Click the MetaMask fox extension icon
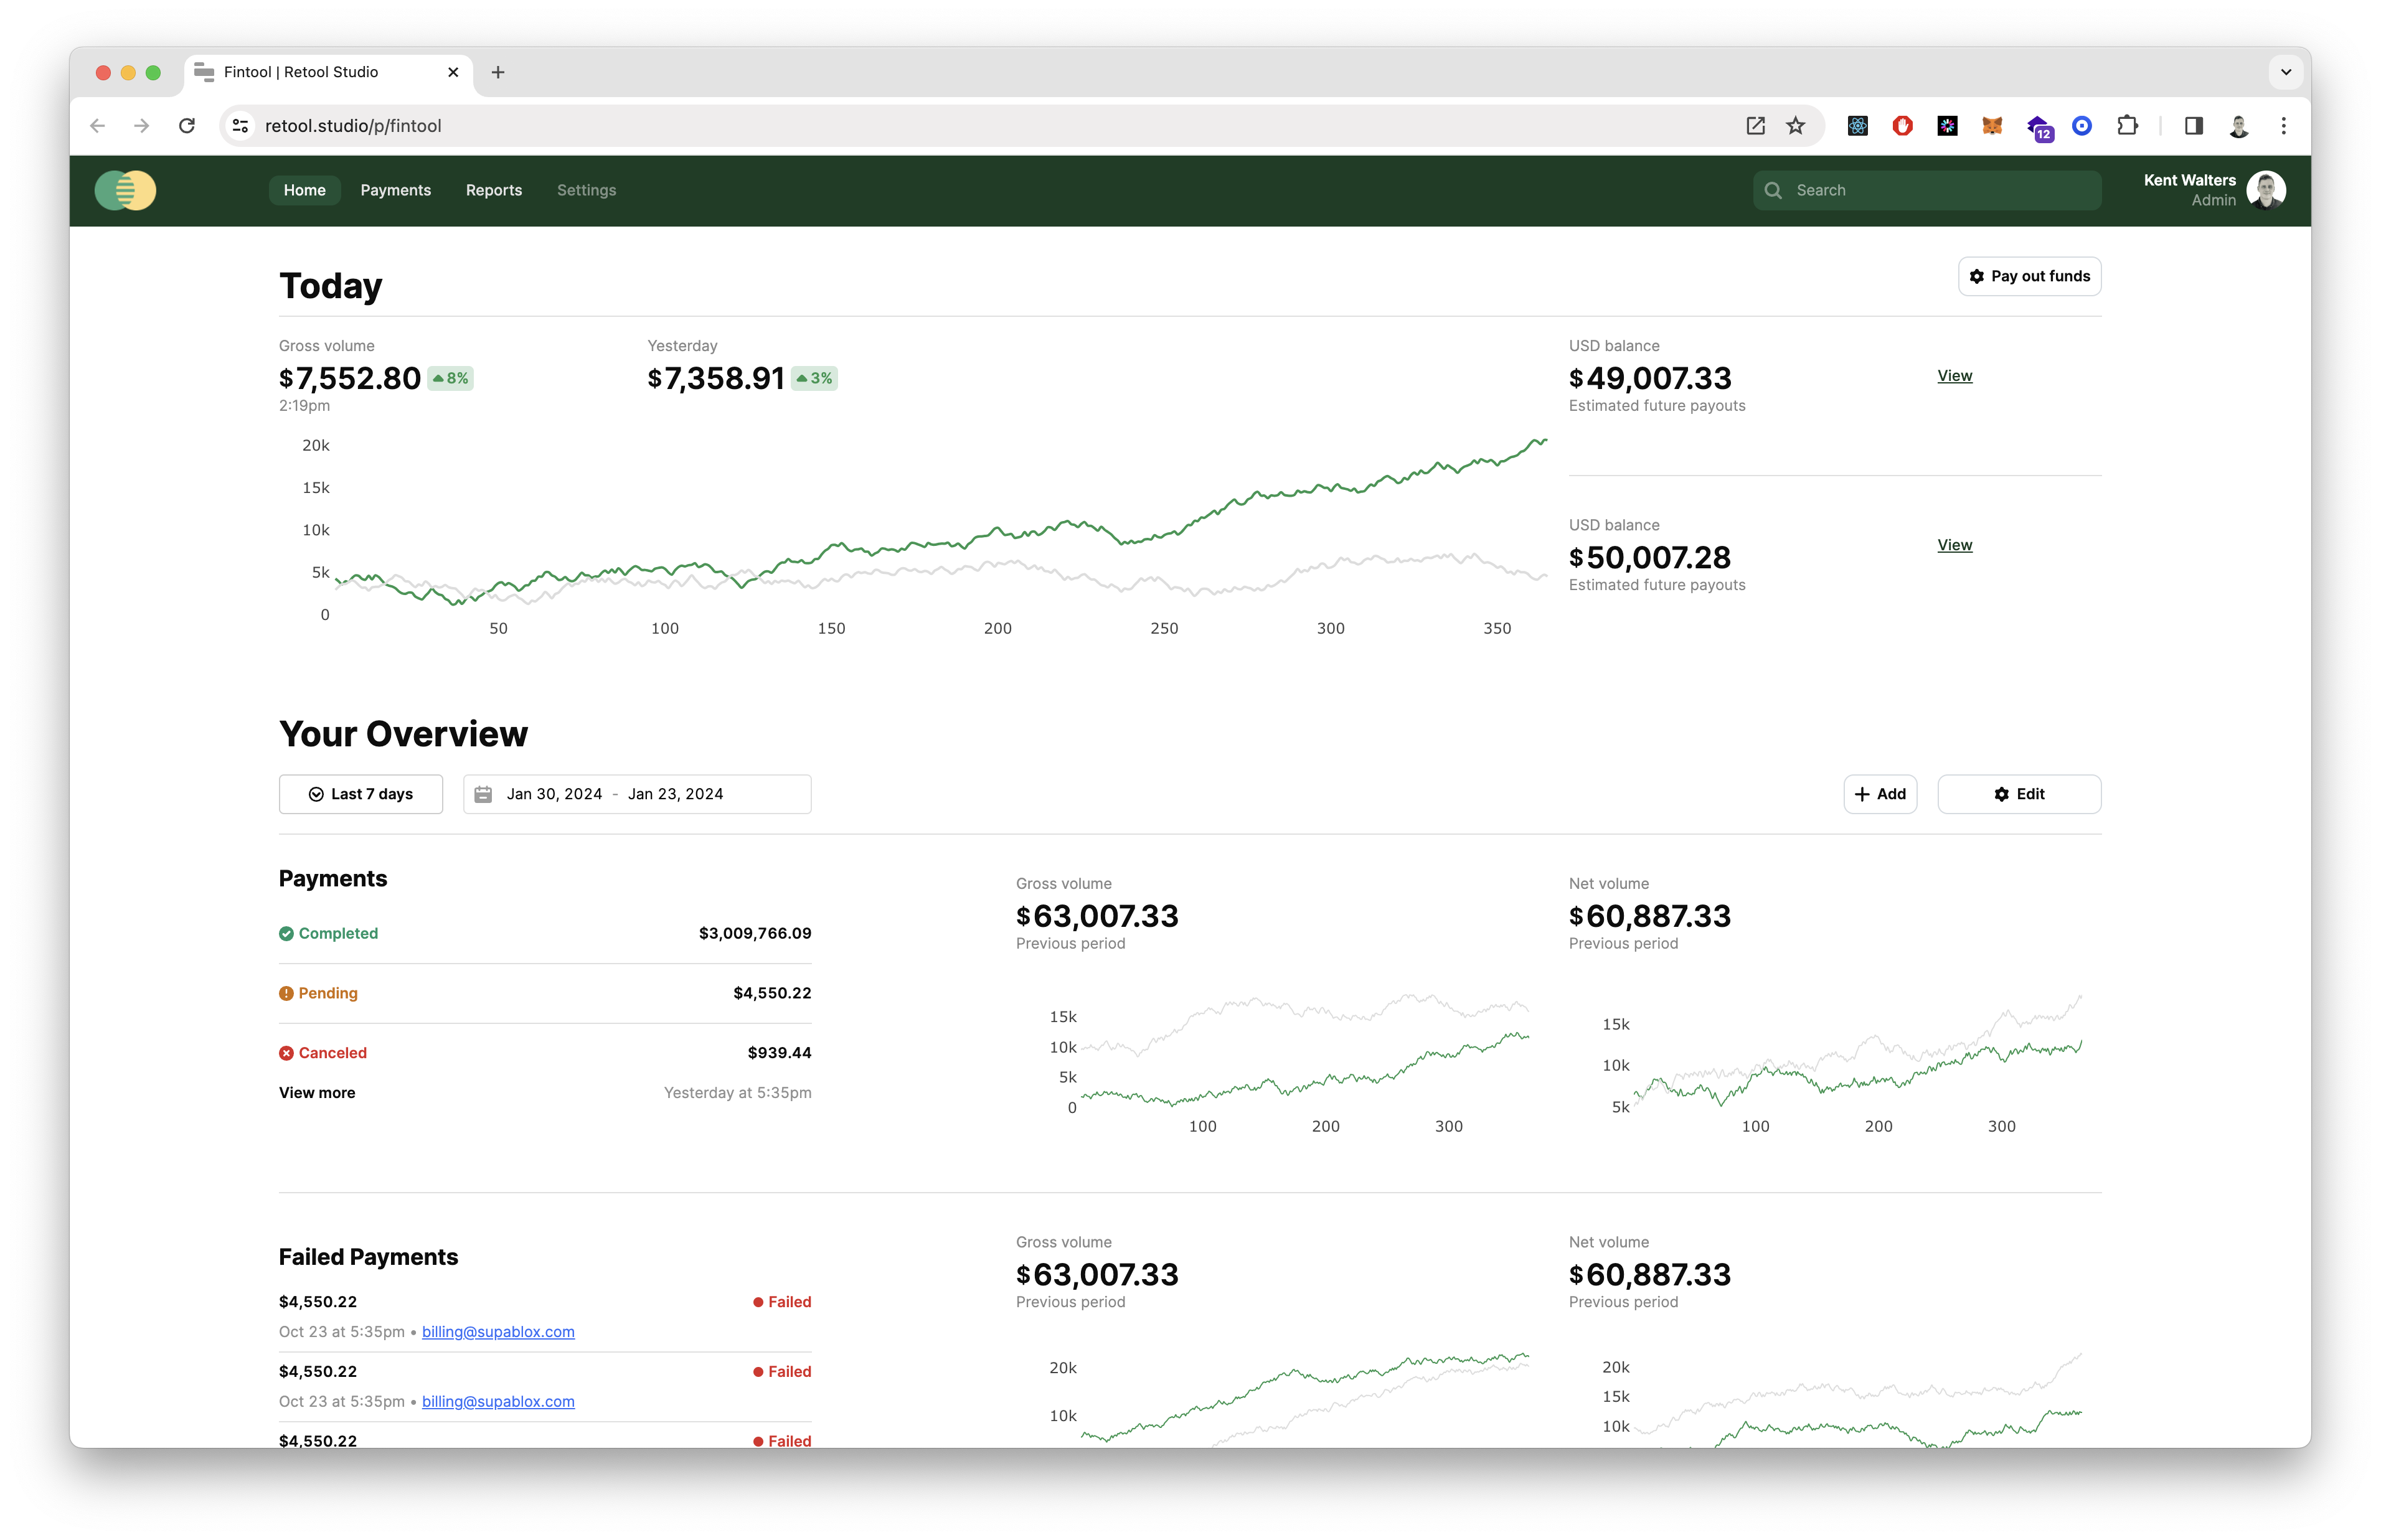The image size is (2381, 1540). point(1992,126)
